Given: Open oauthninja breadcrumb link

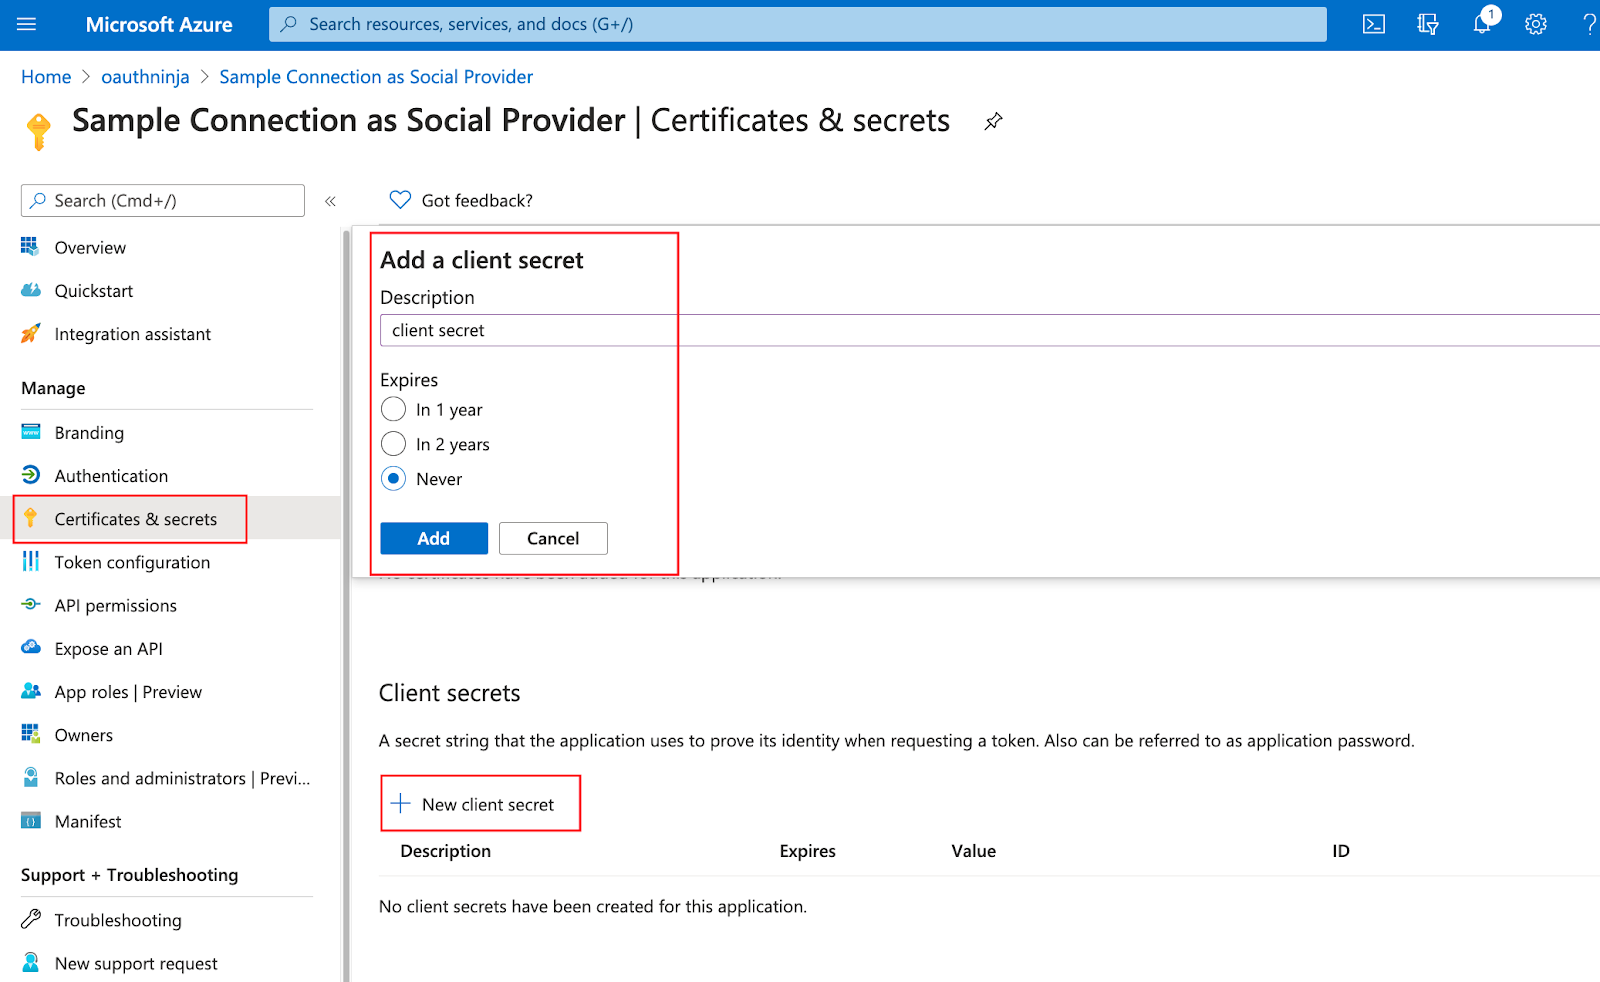Looking at the screenshot, I should 145,77.
